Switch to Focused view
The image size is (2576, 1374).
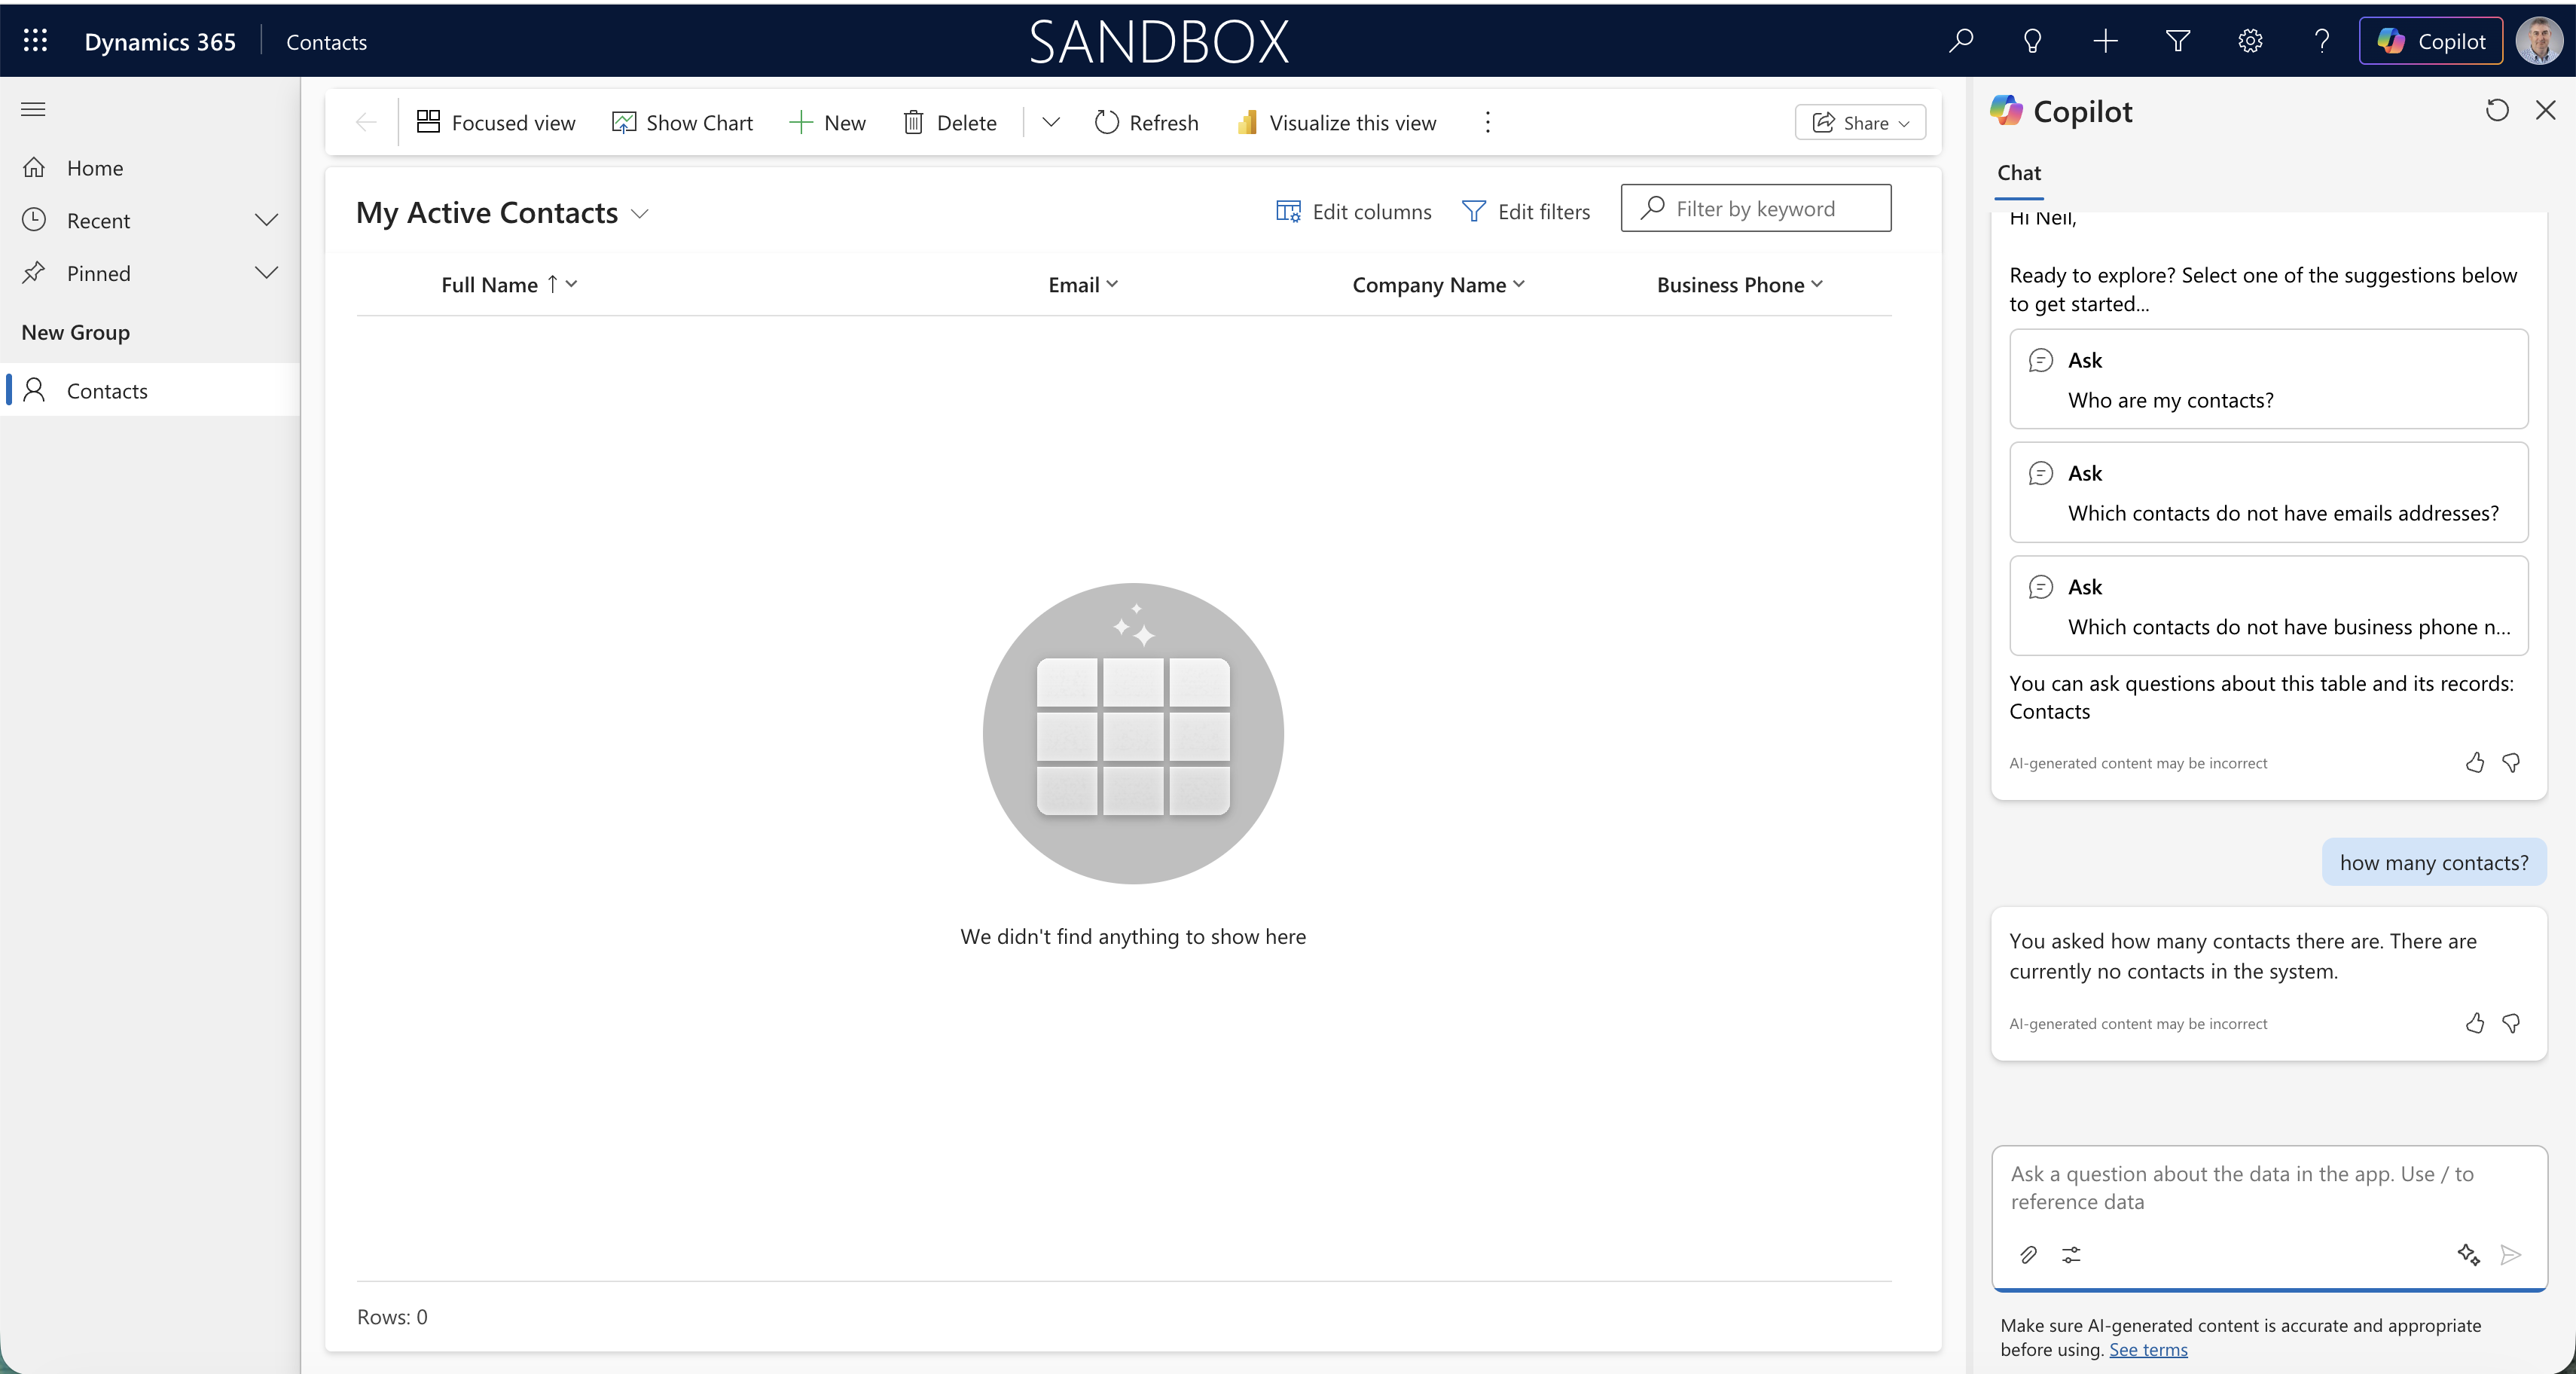[x=496, y=123]
